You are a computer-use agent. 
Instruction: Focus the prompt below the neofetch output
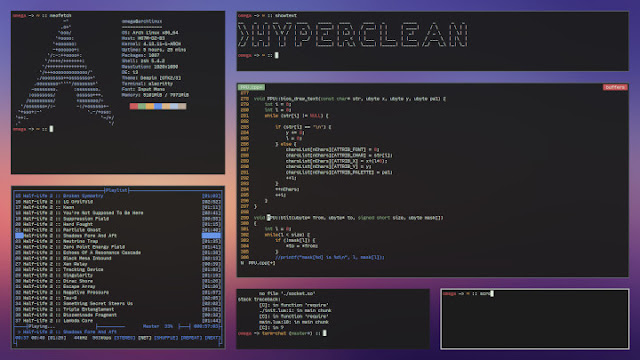pos(33,129)
